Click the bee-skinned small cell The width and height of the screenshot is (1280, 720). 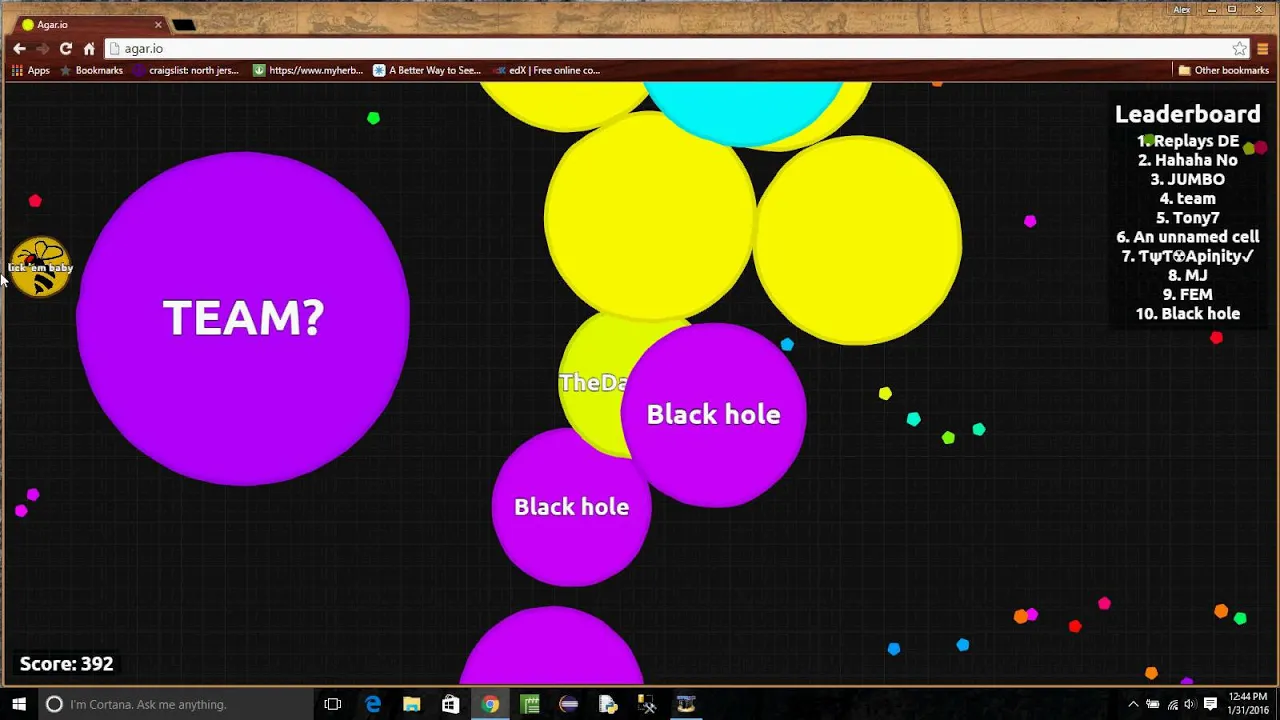pos(41,267)
